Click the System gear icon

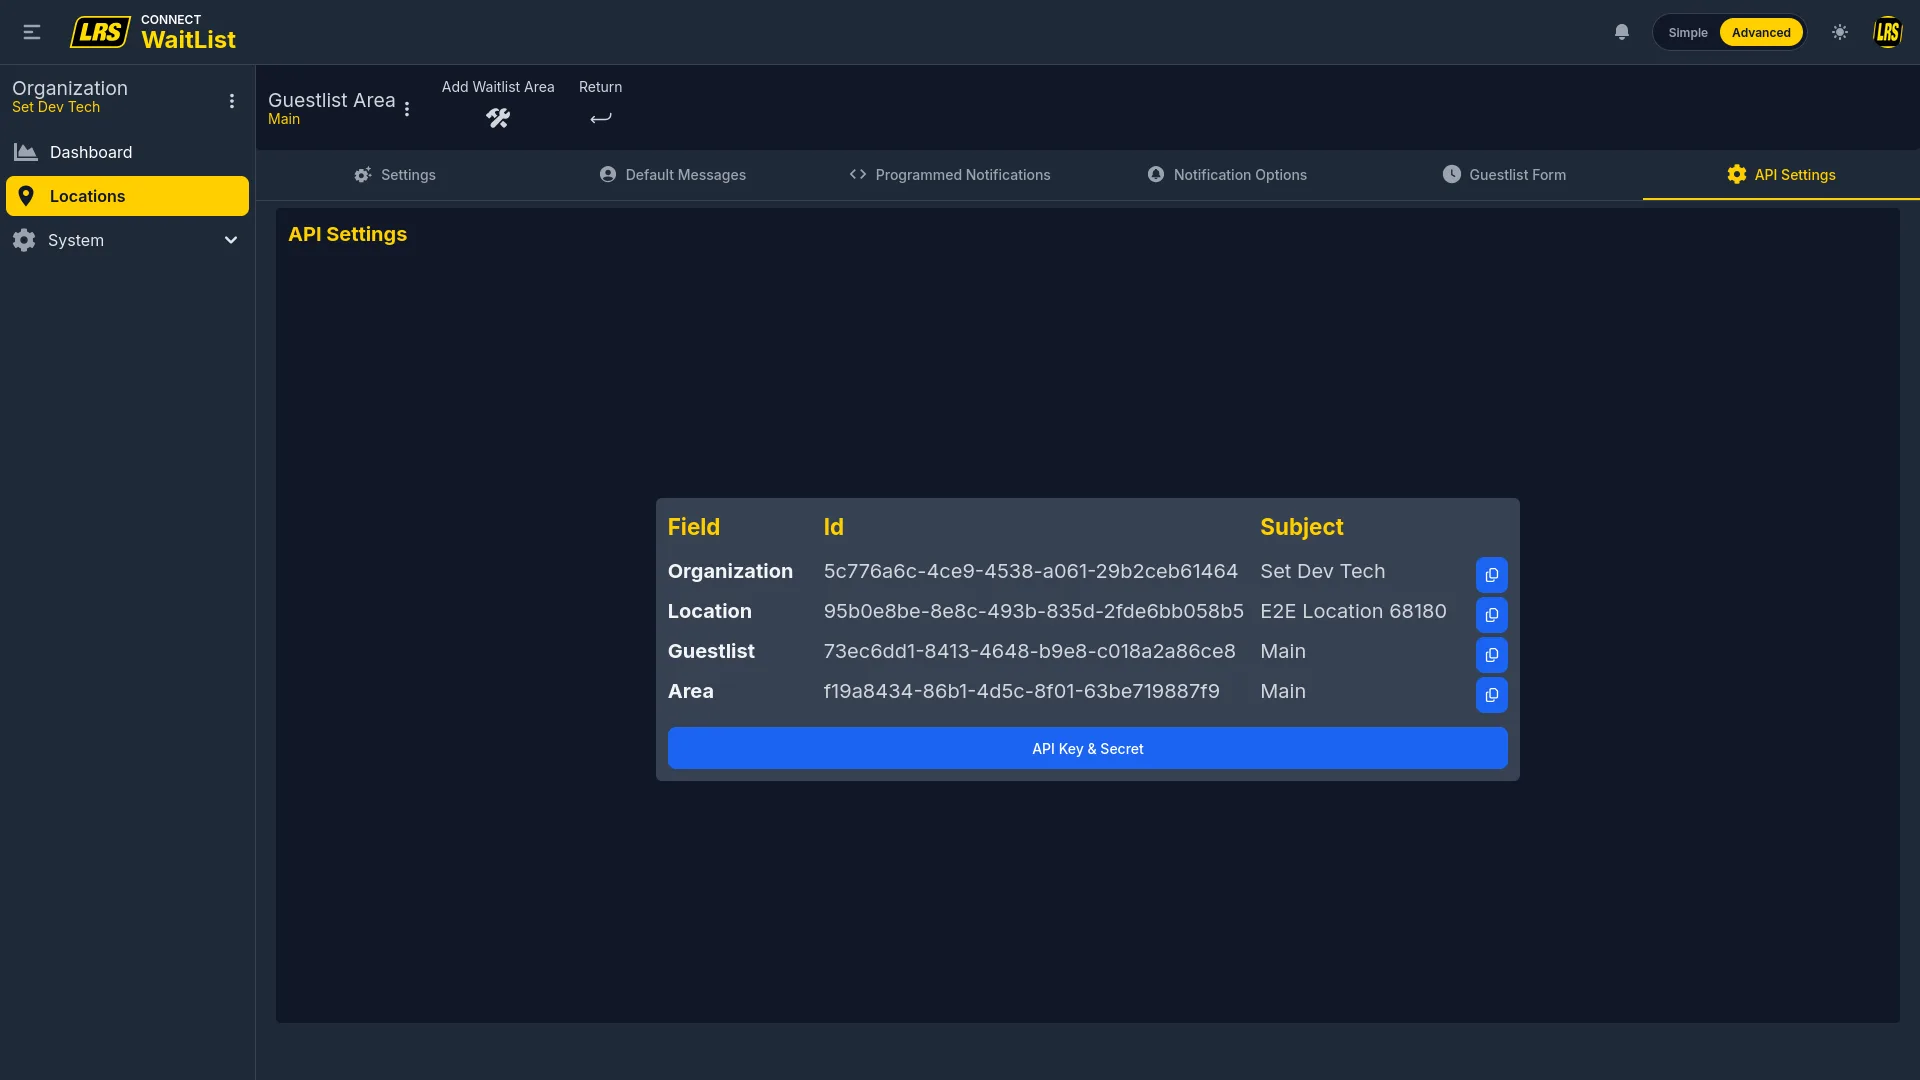tap(24, 240)
